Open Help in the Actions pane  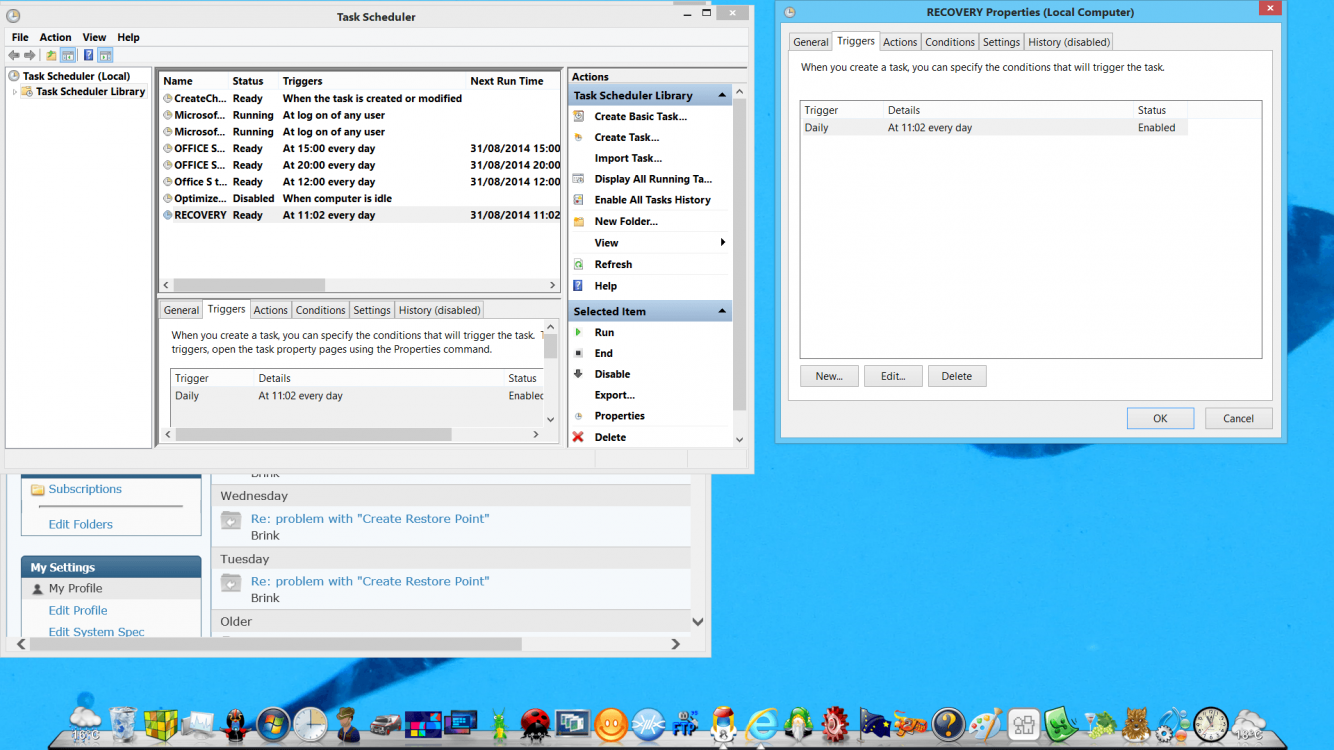click(606, 286)
